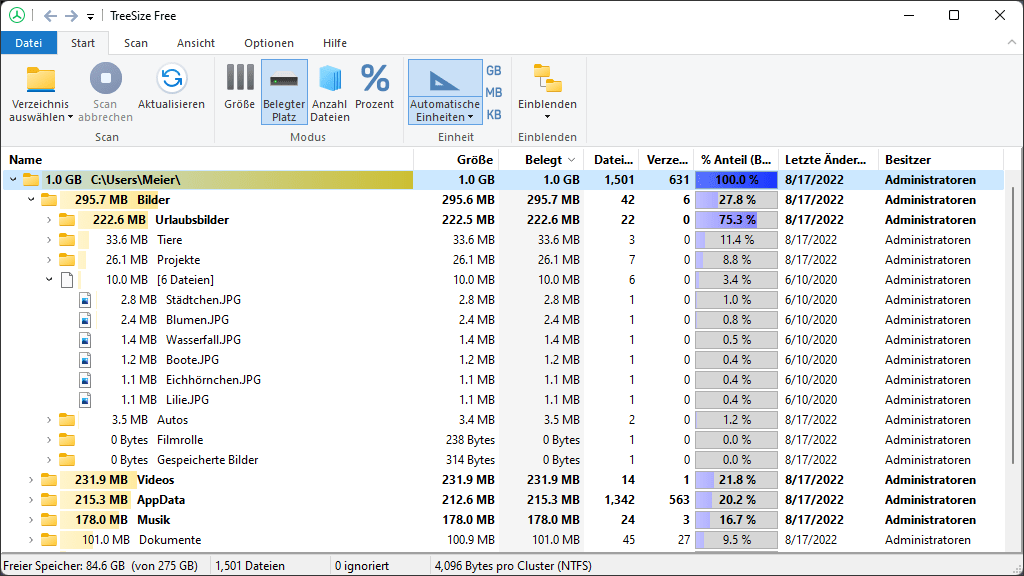
Task: Select the Dokumente row name
Action: pos(170,540)
